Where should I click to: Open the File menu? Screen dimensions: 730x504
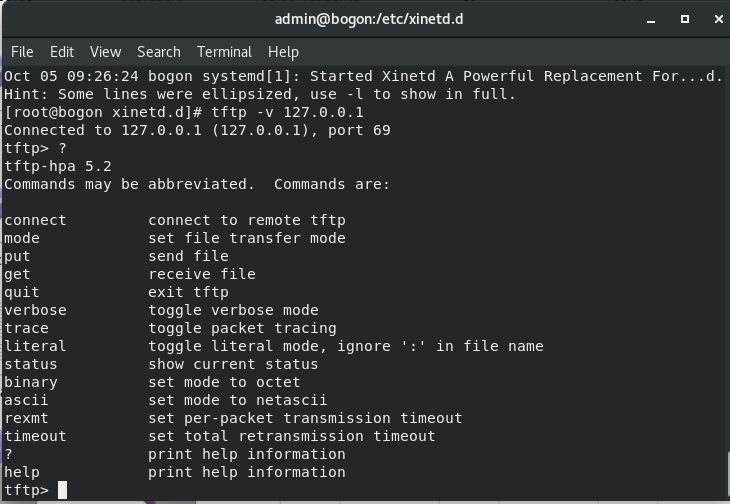point(22,52)
